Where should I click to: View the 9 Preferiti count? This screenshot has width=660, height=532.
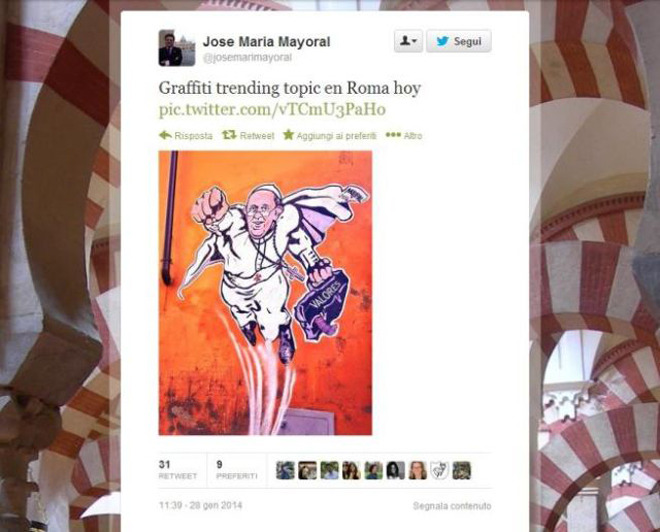pyautogui.click(x=237, y=470)
